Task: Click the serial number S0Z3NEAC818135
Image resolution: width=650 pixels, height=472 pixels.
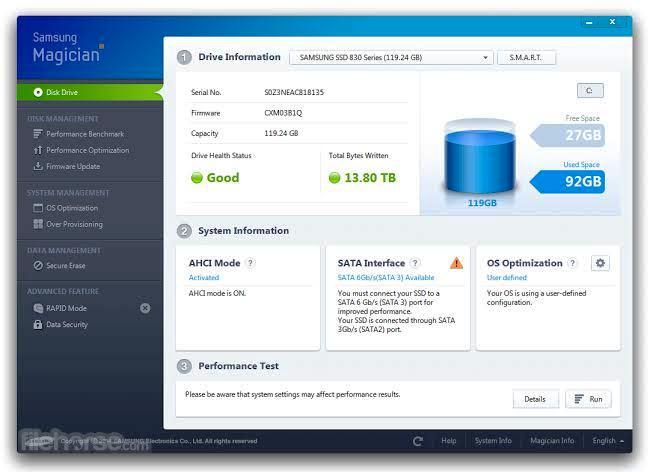Action: tap(294, 92)
